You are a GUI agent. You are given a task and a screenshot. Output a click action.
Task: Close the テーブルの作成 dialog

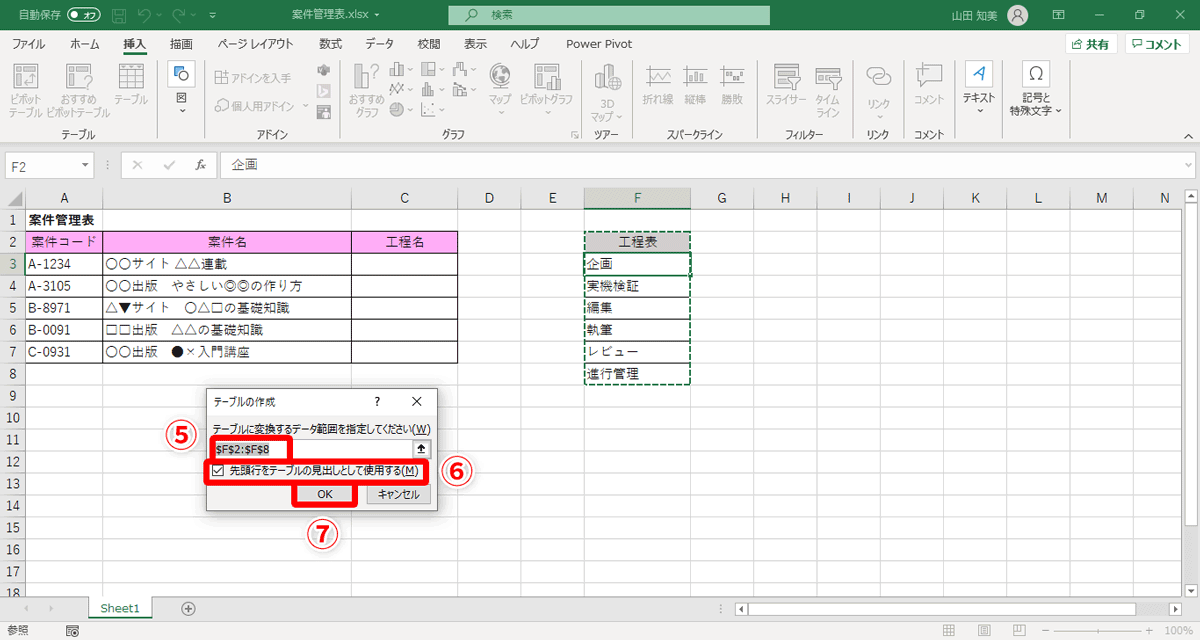pyautogui.click(x=417, y=401)
